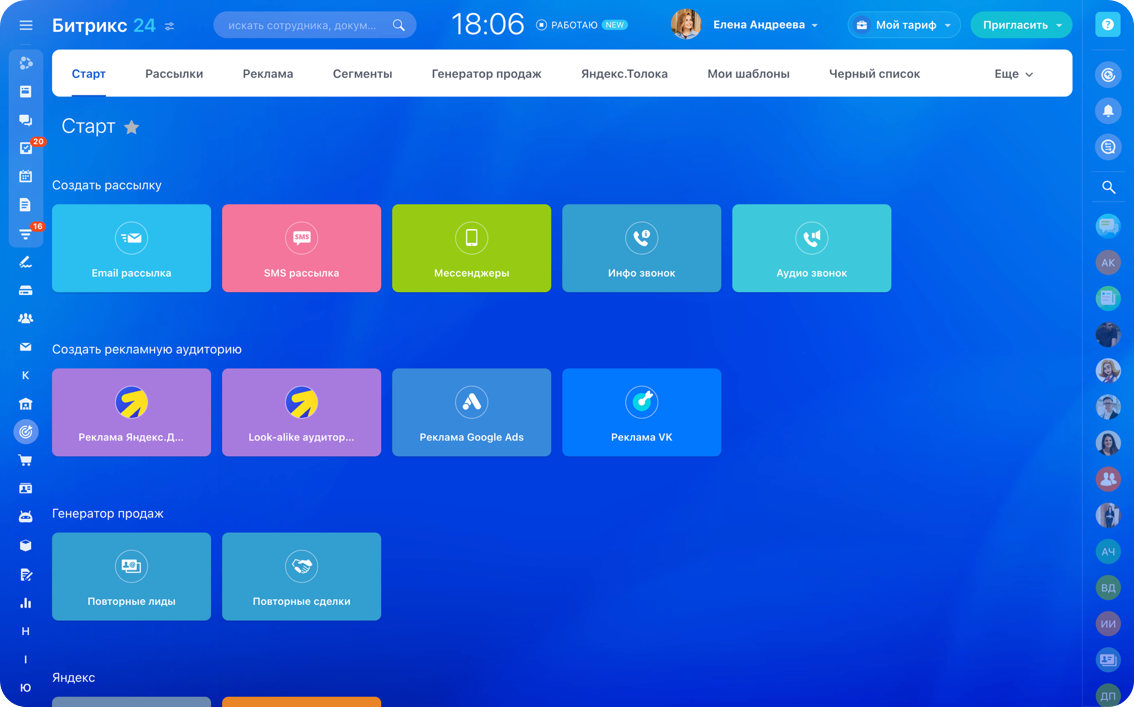Open the Реклама Google Ads tile
This screenshot has width=1134, height=707.
tap(472, 412)
